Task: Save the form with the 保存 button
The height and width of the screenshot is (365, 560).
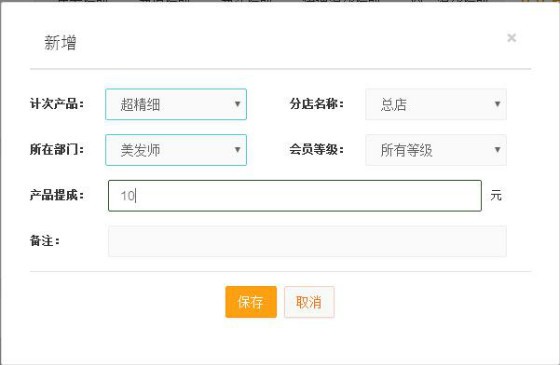Action: click(x=251, y=302)
